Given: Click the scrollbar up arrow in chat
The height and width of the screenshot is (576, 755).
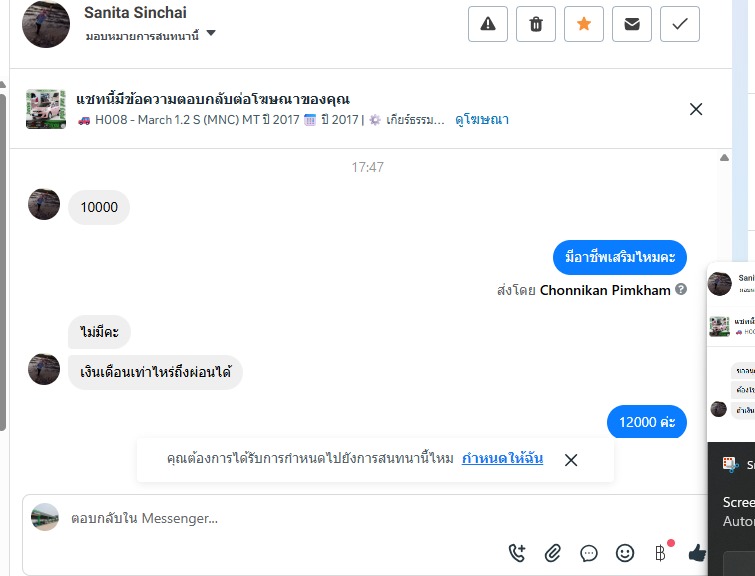Looking at the screenshot, I should 724,158.
